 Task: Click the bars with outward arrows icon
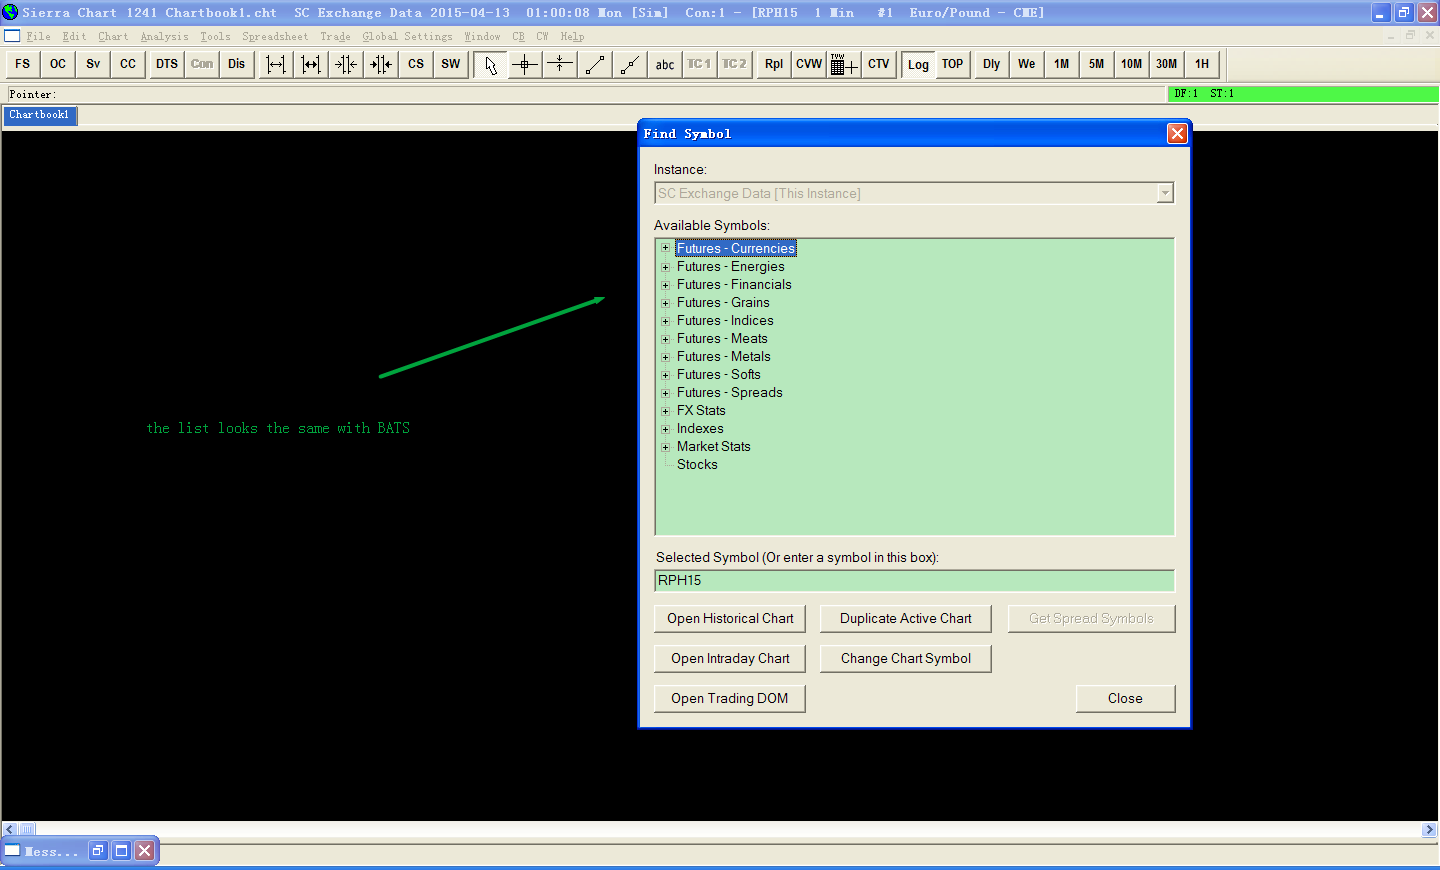[x=276, y=64]
